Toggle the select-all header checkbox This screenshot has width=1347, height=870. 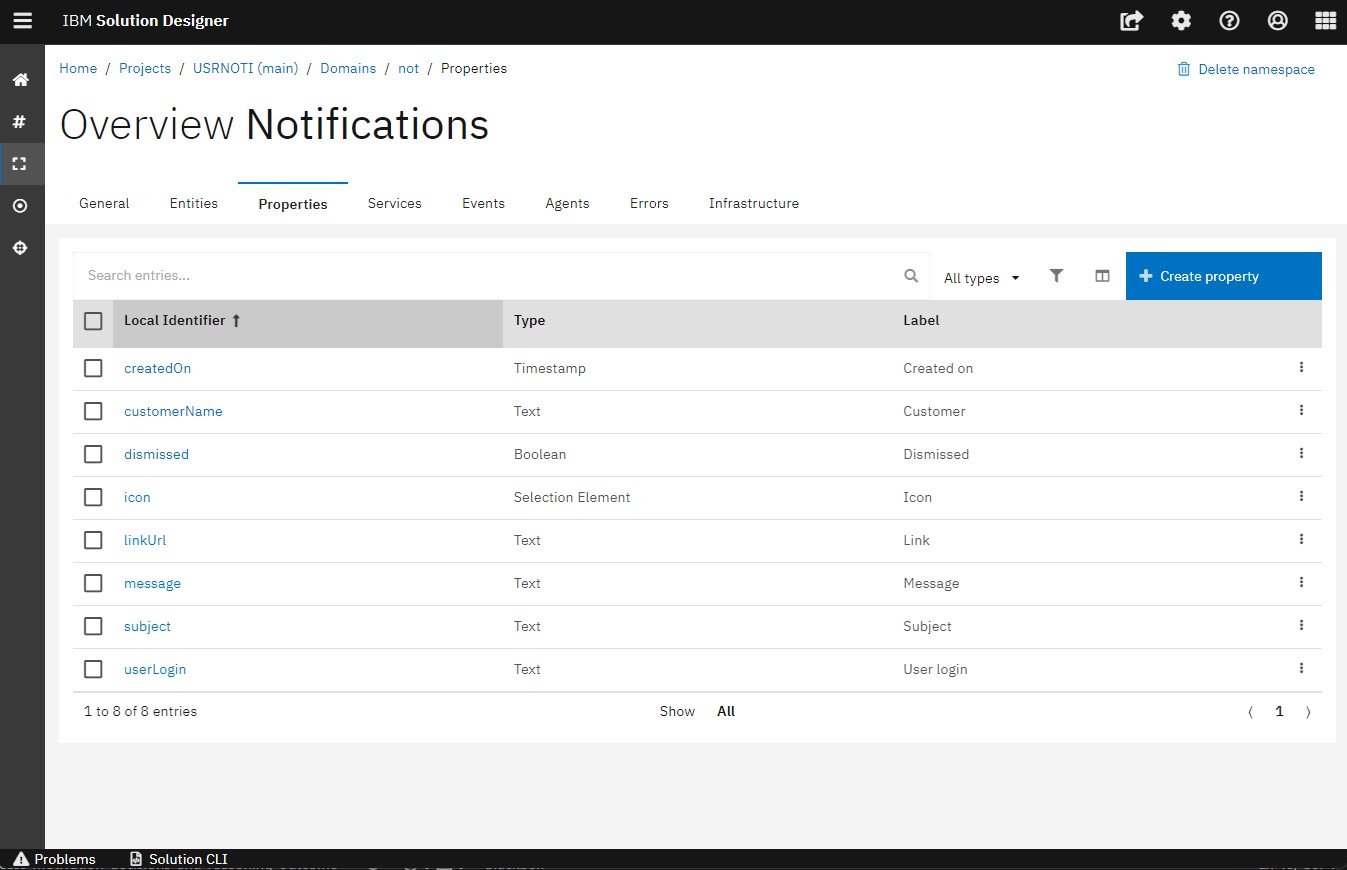click(x=93, y=321)
